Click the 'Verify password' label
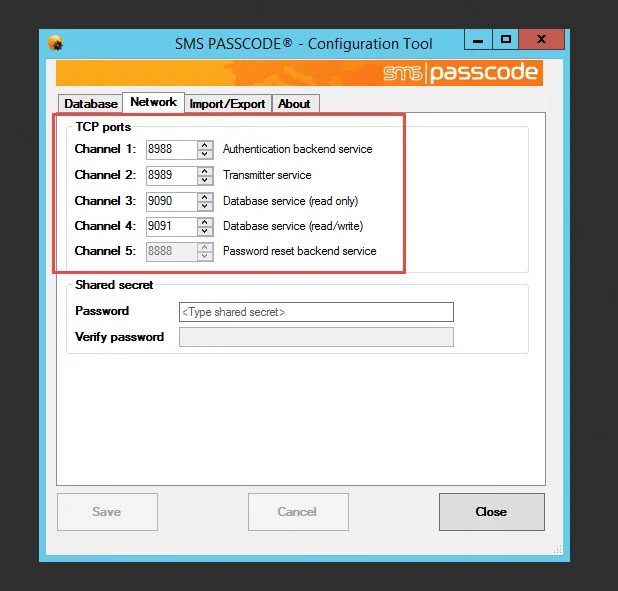The height and width of the screenshot is (591, 618). [119, 337]
